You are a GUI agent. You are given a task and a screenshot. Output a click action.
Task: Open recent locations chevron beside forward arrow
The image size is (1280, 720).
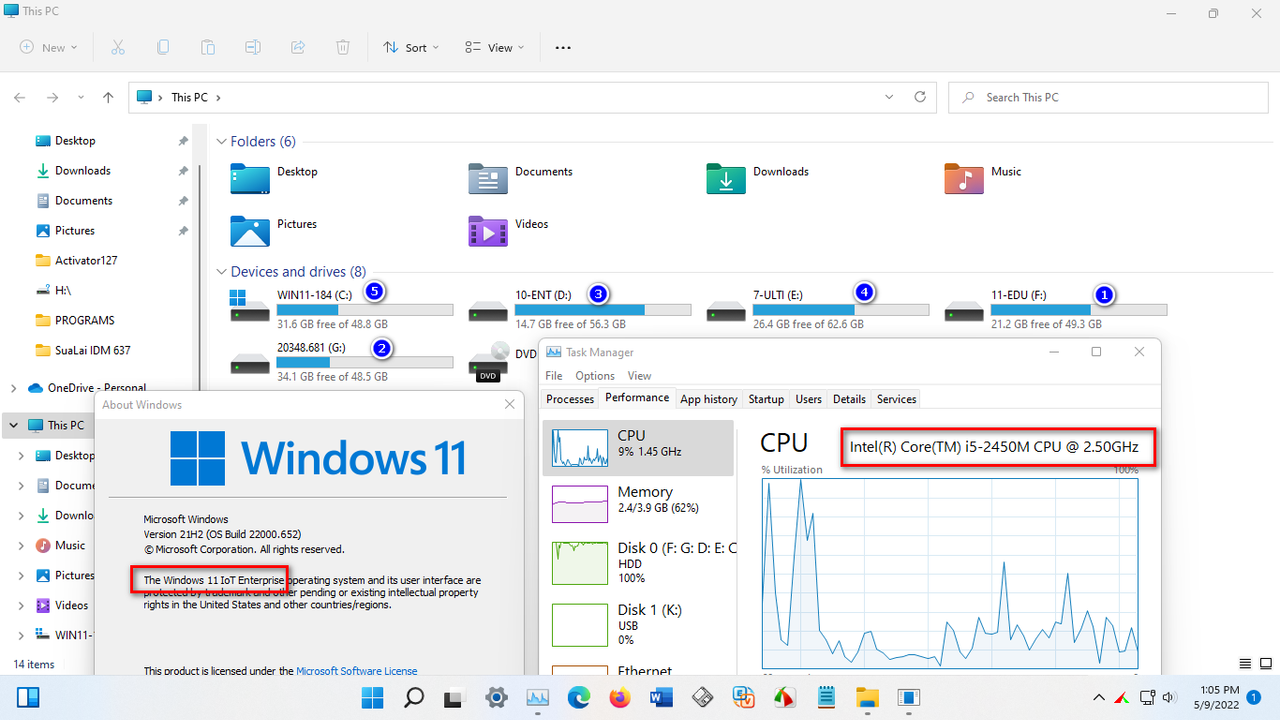point(80,97)
